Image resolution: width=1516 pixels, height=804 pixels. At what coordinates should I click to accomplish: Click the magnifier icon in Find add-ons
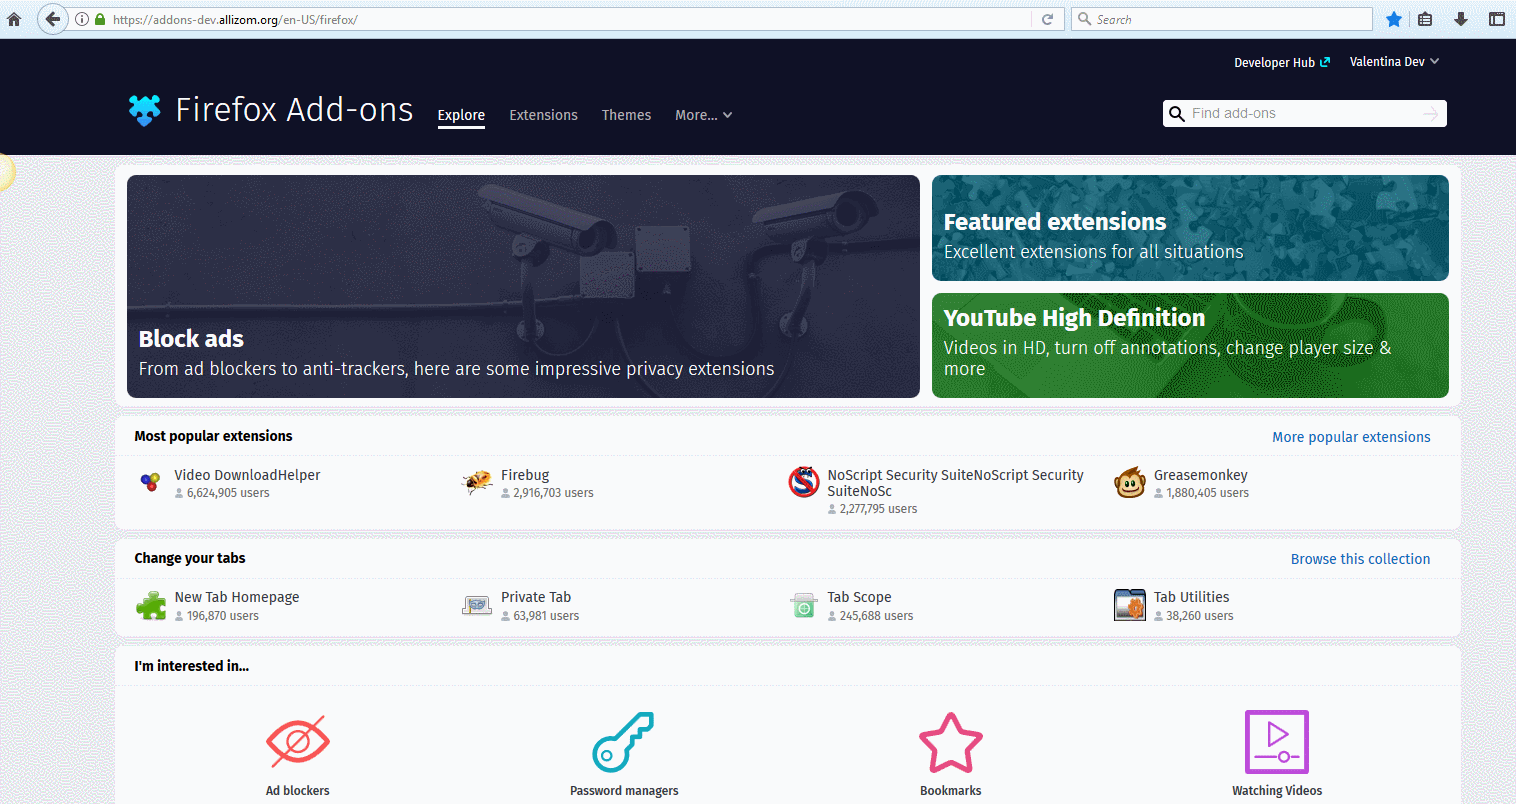[x=1177, y=114]
